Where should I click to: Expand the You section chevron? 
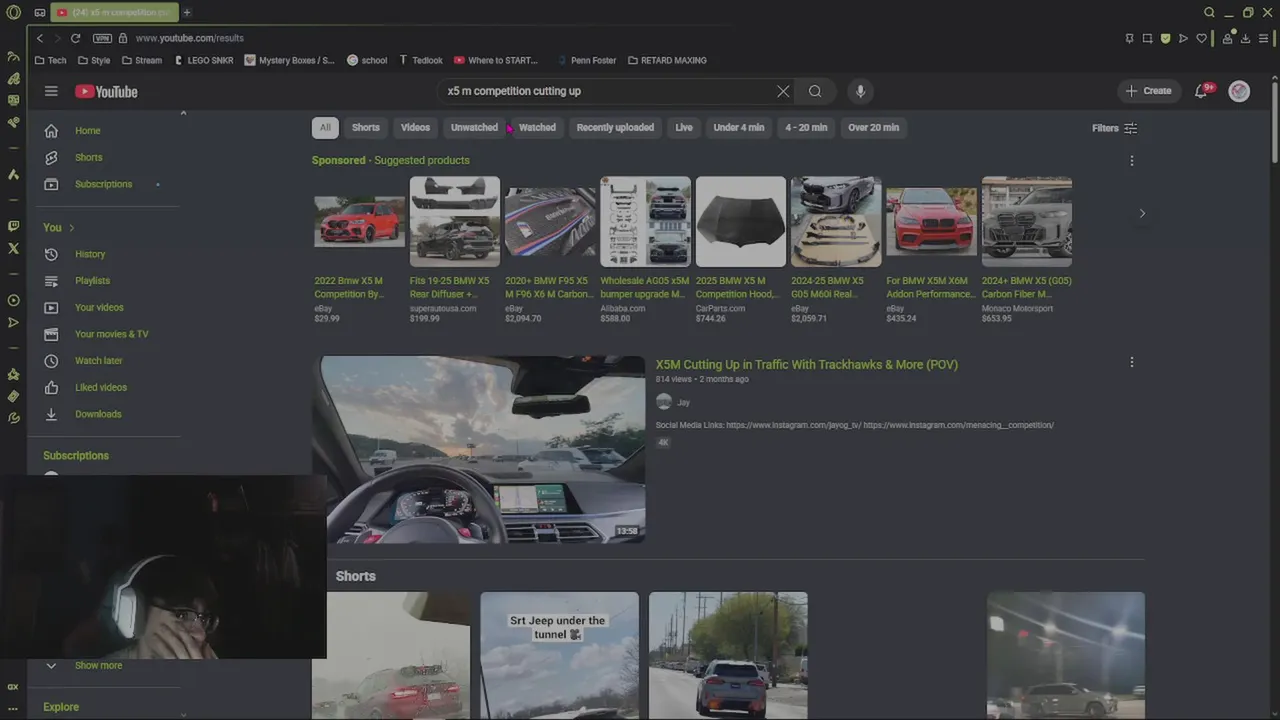click(x=71, y=228)
